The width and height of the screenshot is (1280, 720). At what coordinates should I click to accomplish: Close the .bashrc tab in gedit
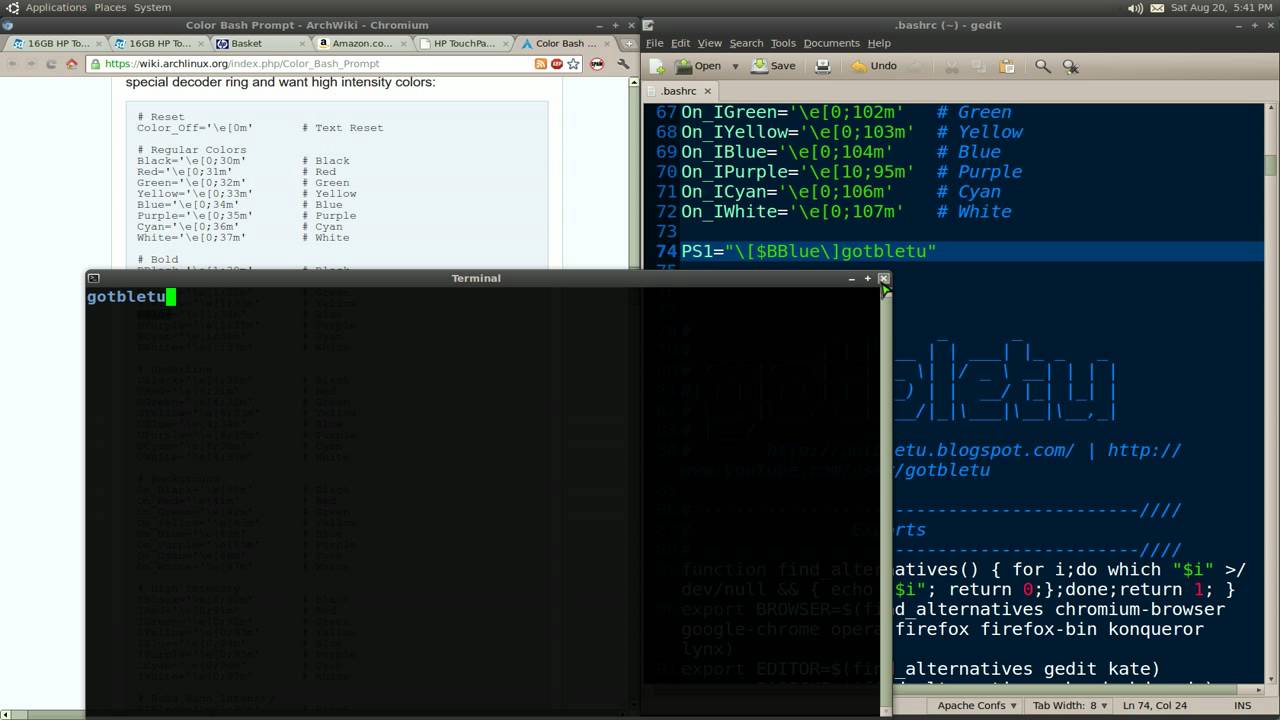pyautogui.click(x=707, y=91)
